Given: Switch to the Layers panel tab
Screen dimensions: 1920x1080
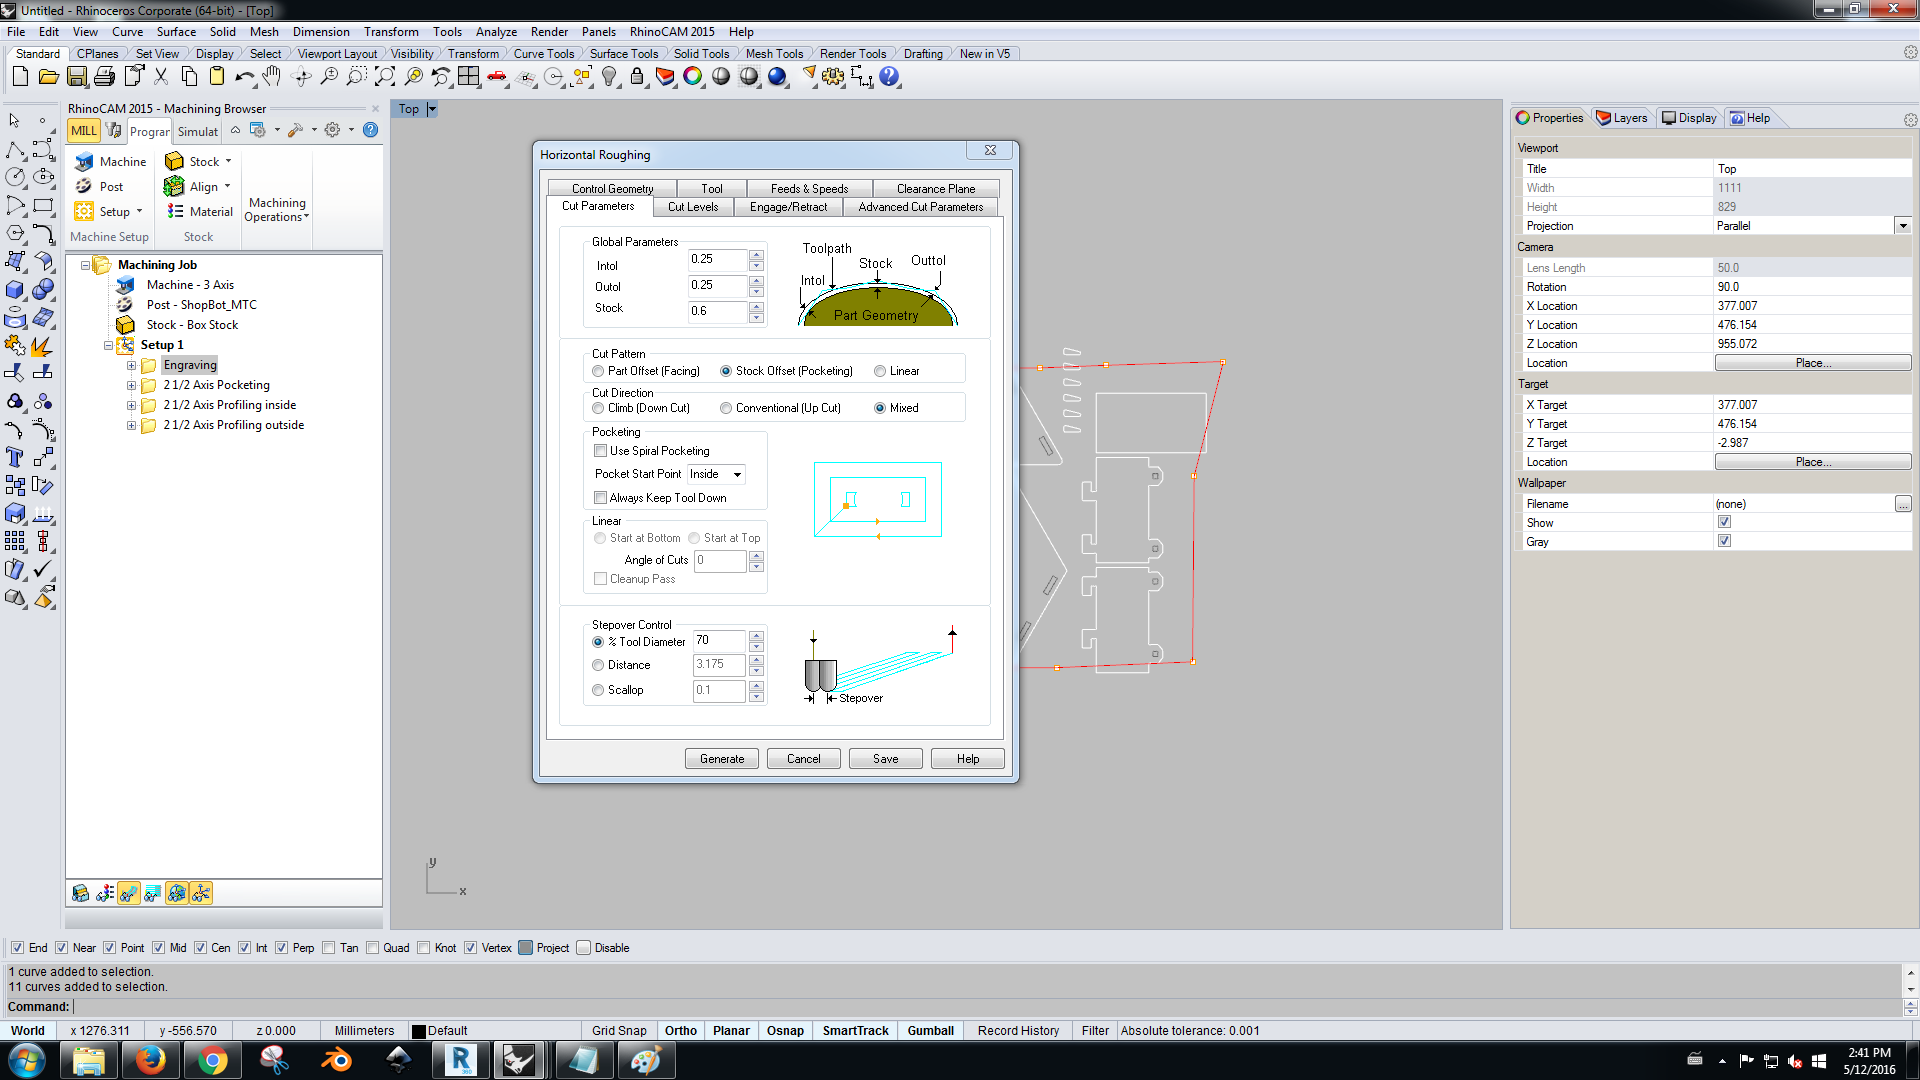Looking at the screenshot, I should [x=1622, y=118].
